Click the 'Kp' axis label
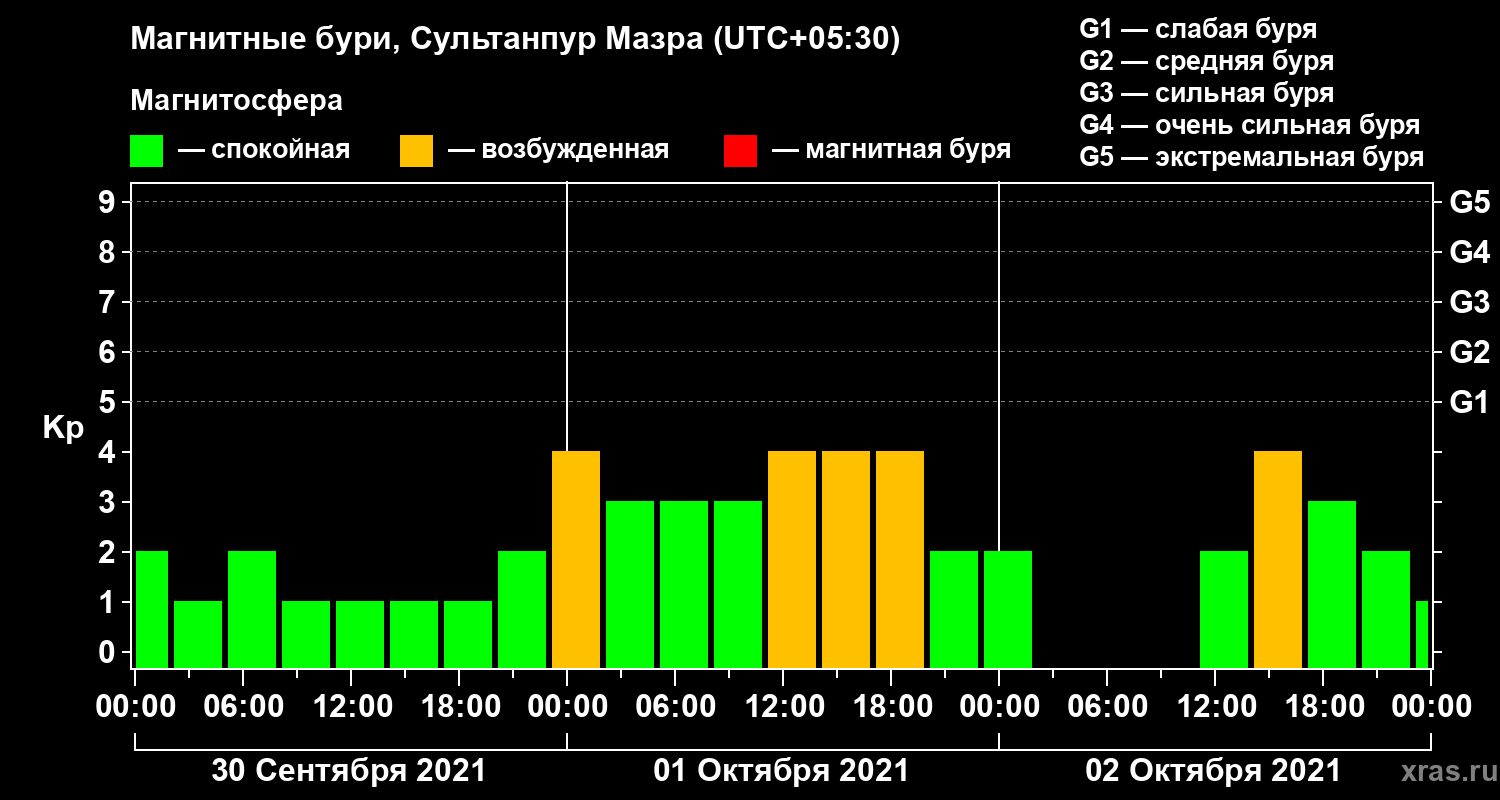This screenshot has height=800, width=1500. tap(63, 428)
